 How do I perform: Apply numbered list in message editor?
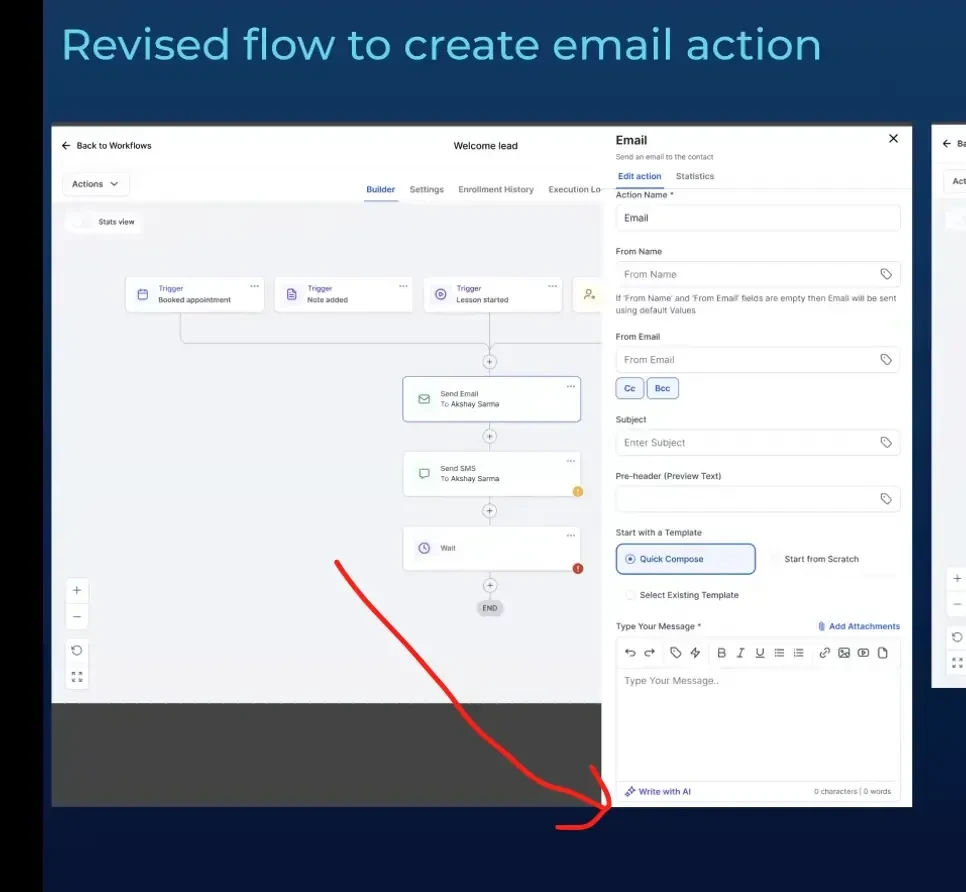click(798, 653)
